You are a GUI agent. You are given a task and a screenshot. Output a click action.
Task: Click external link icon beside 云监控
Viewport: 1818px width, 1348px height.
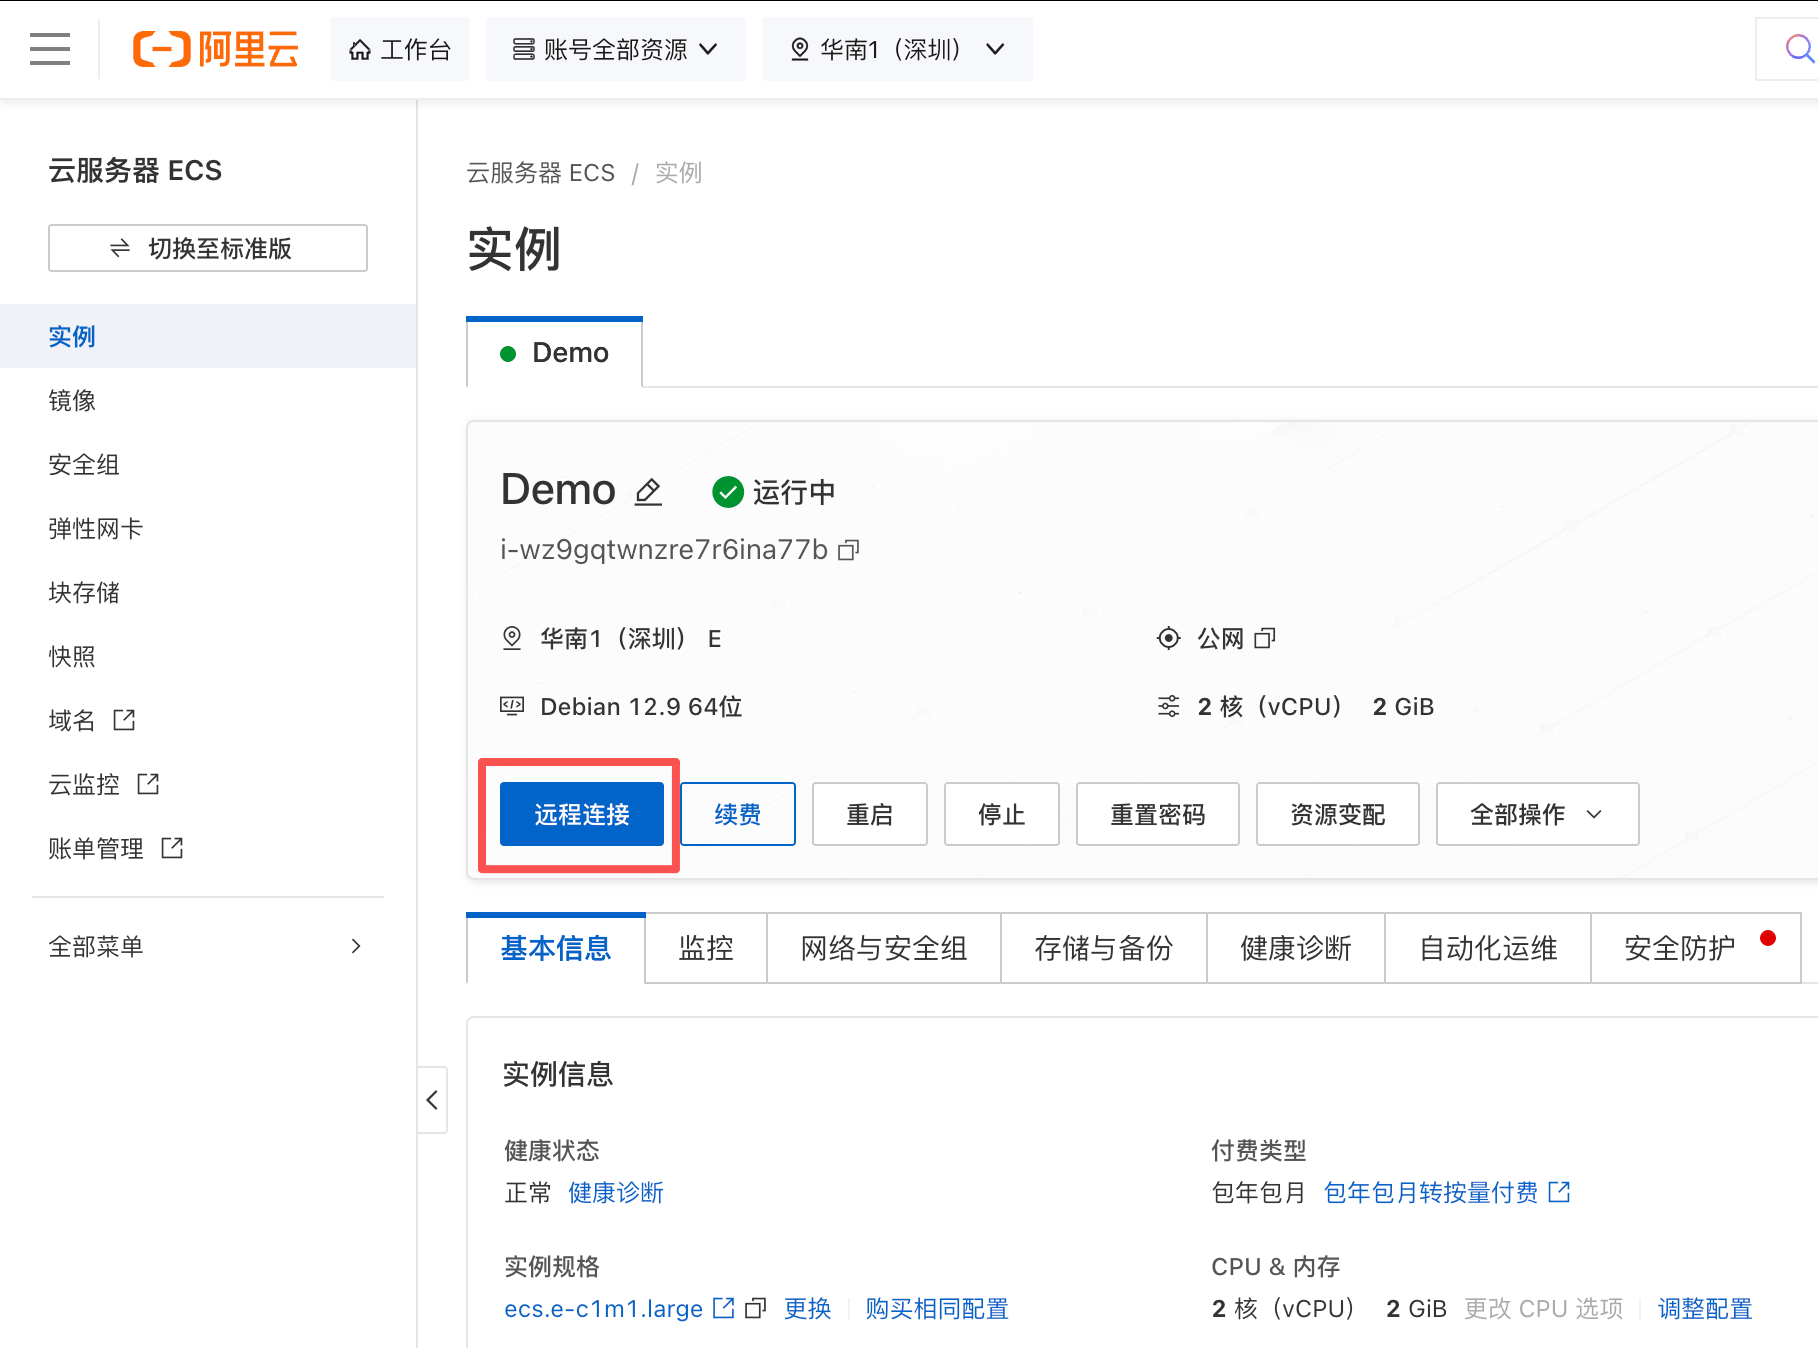[x=148, y=784]
